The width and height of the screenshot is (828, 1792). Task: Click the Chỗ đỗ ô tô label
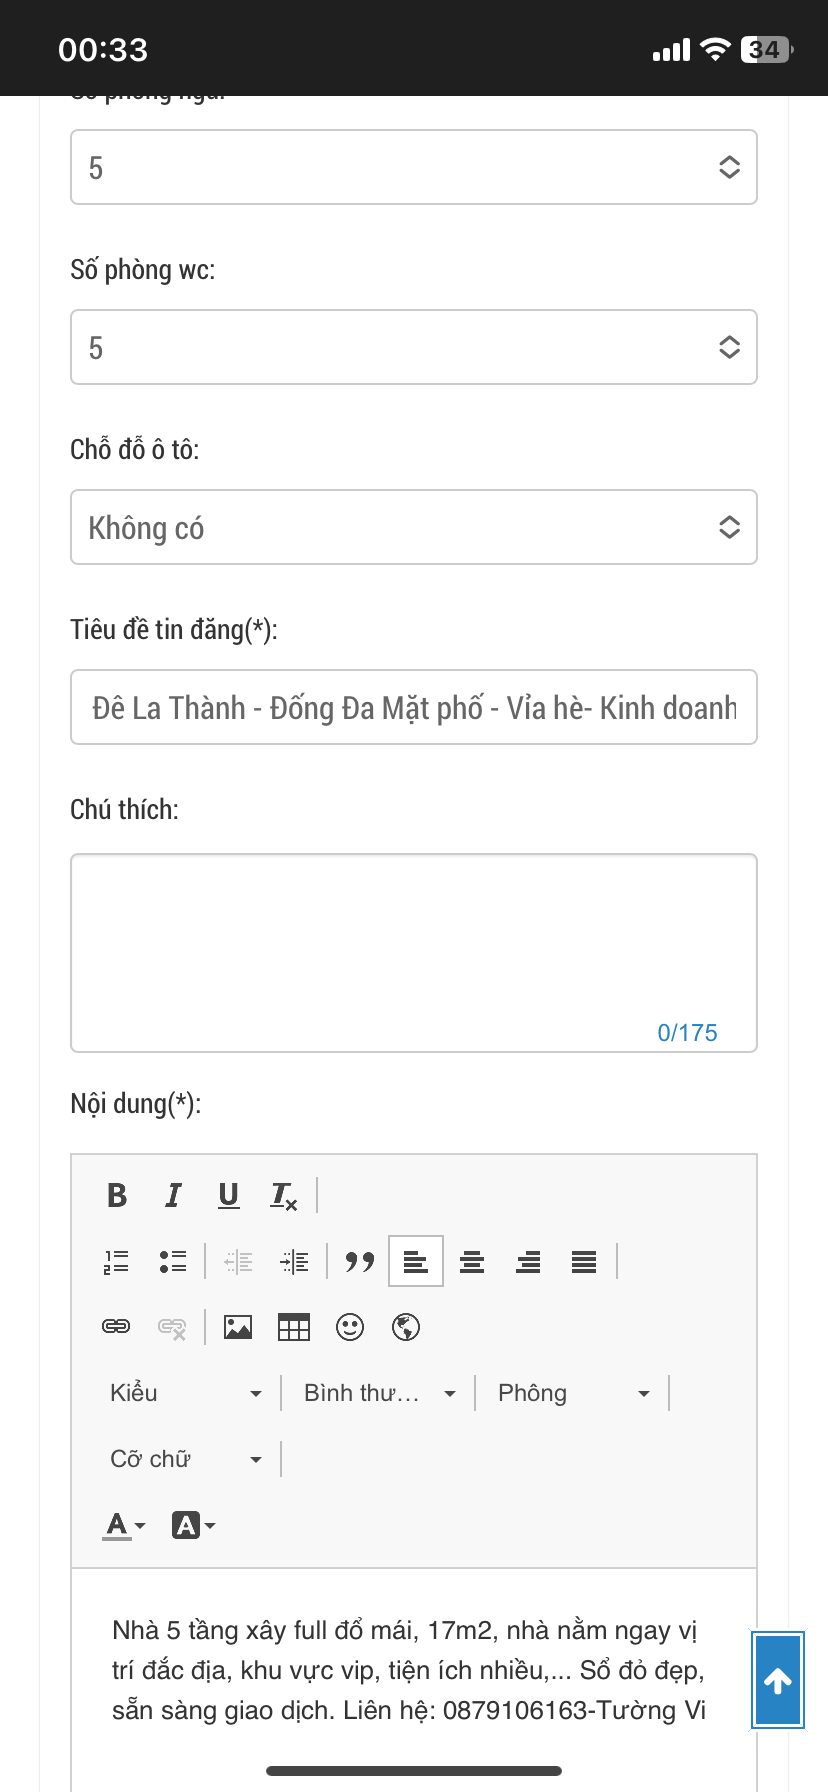click(x=134, y=449)
